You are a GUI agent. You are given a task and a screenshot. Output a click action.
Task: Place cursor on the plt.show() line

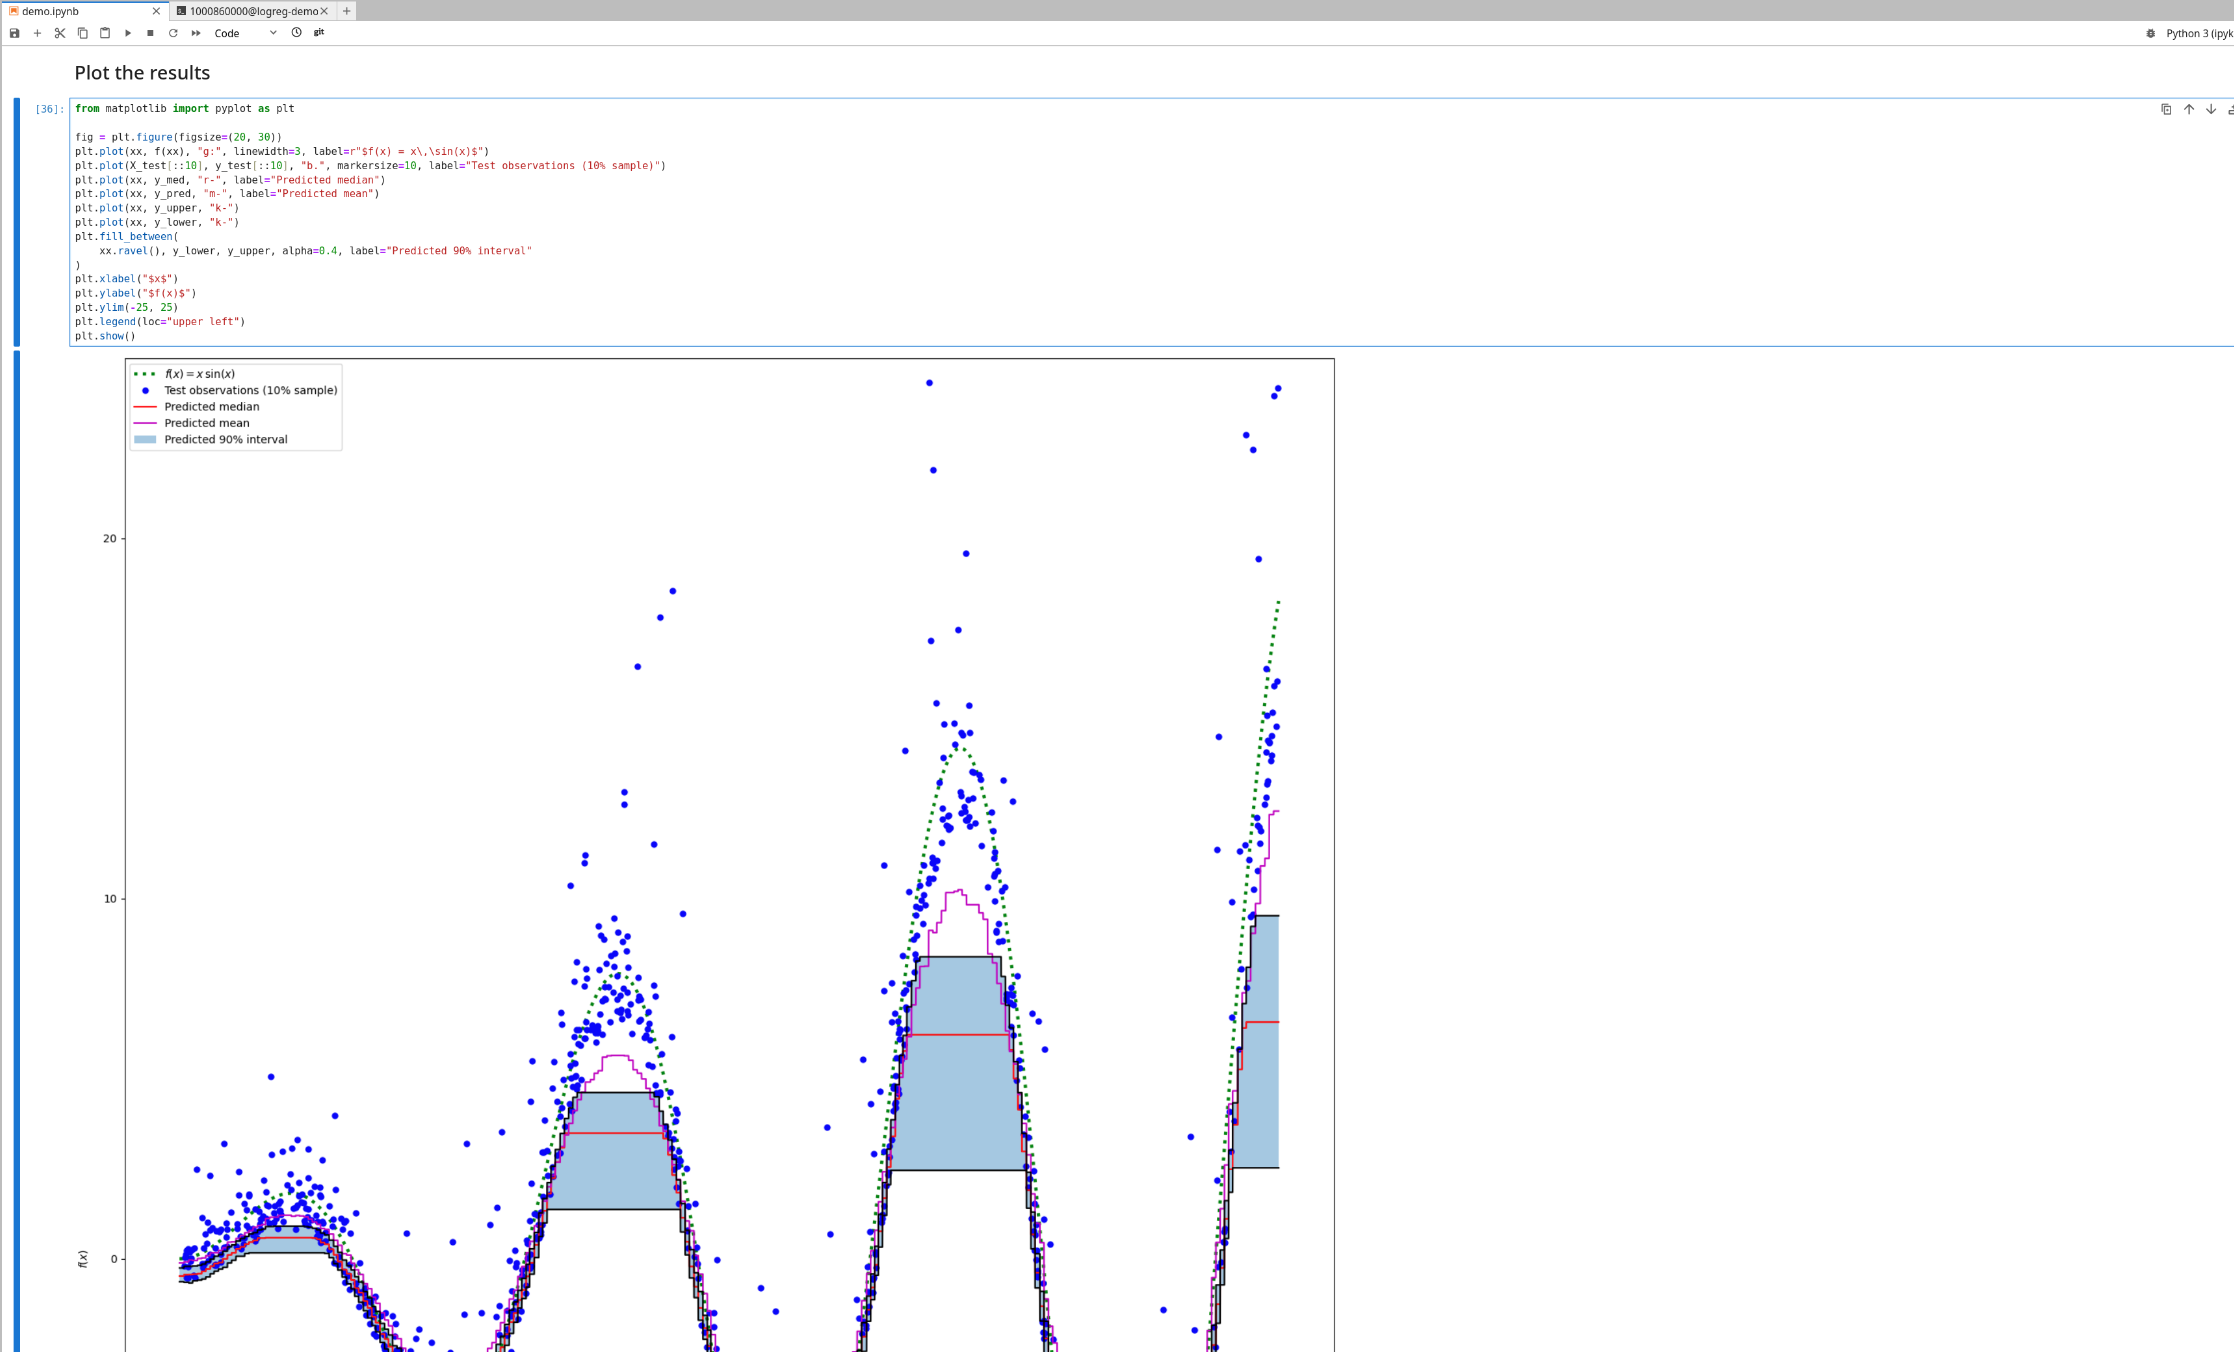pos(105,336)
